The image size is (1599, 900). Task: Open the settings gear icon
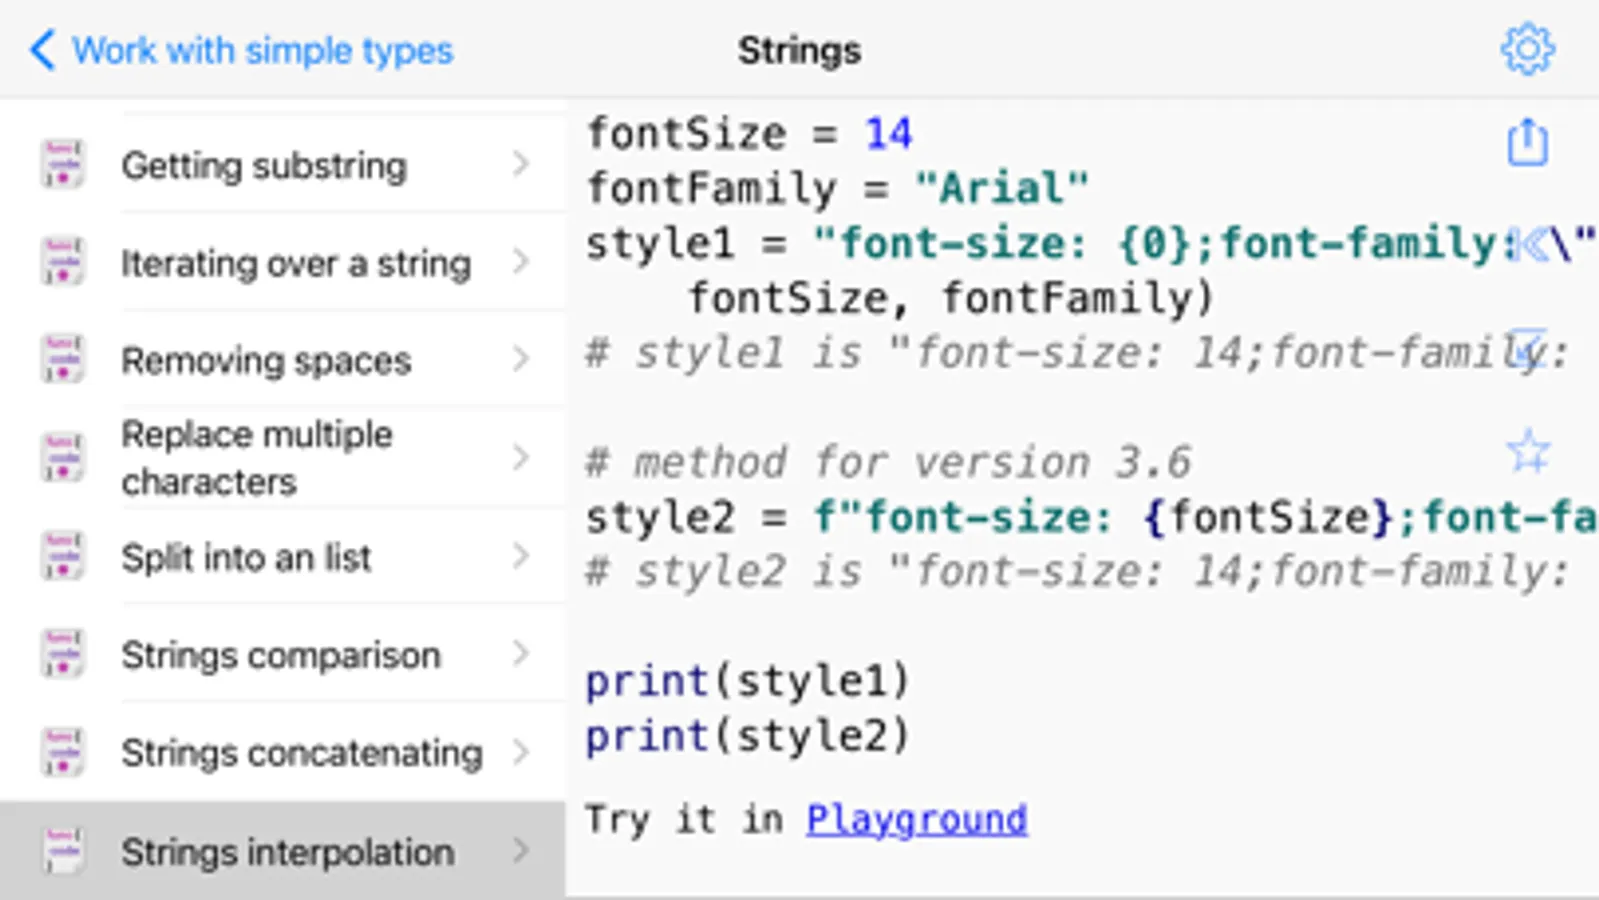pyautogui.click(x=1527, y=49)
